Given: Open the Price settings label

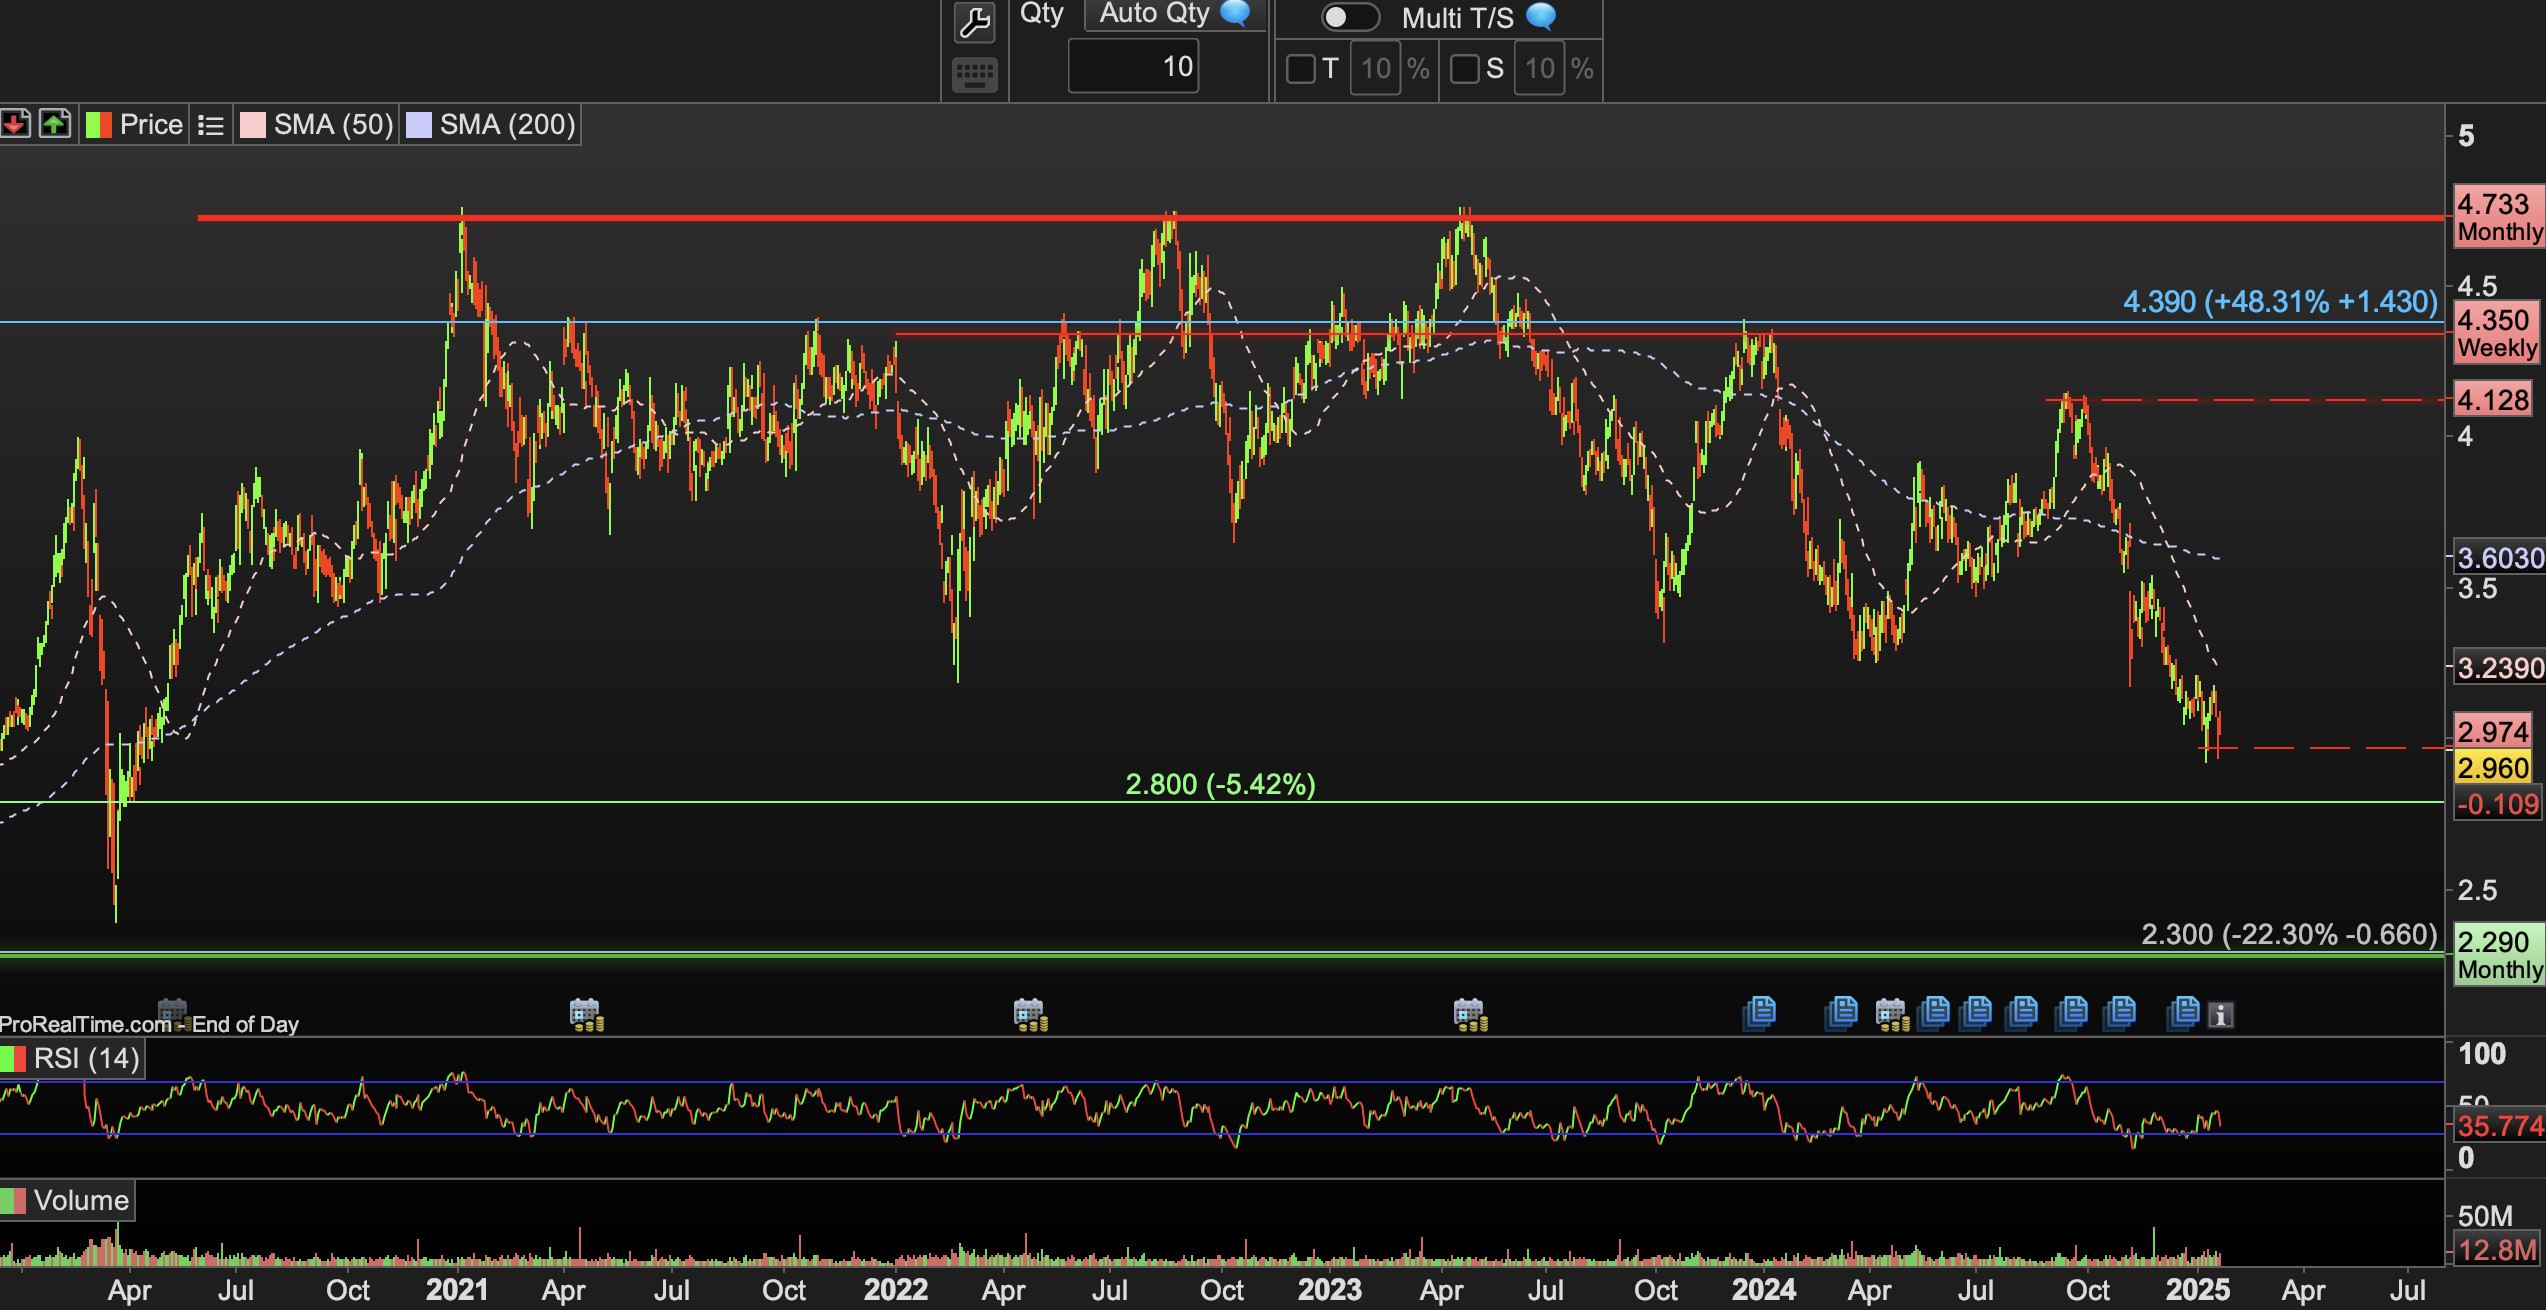Looking at the screenshot, I should click(150, 125).
